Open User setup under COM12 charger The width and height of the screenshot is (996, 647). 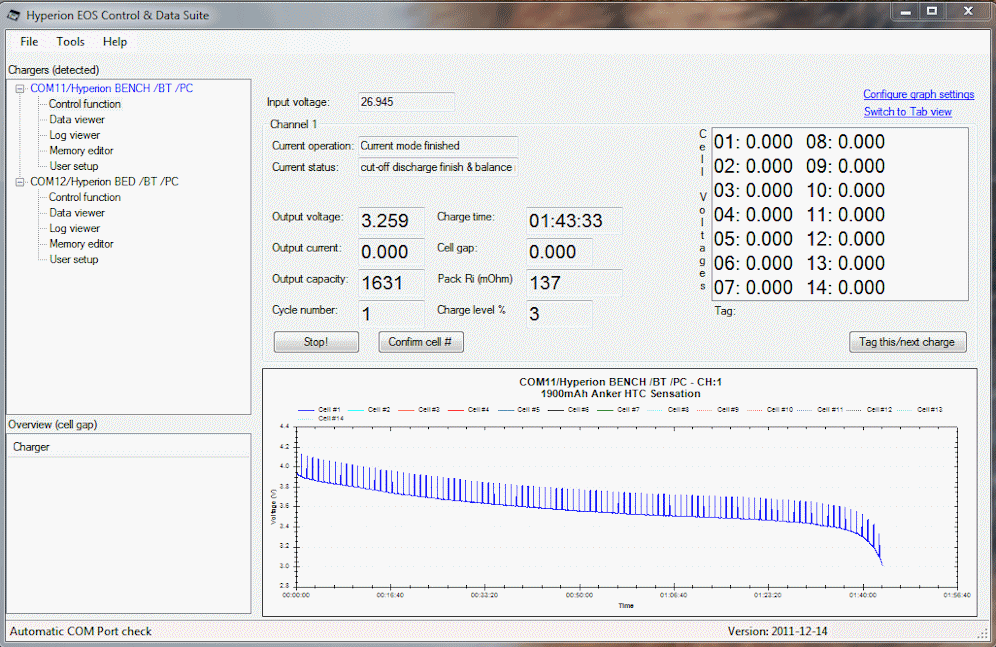coord(74,260)
